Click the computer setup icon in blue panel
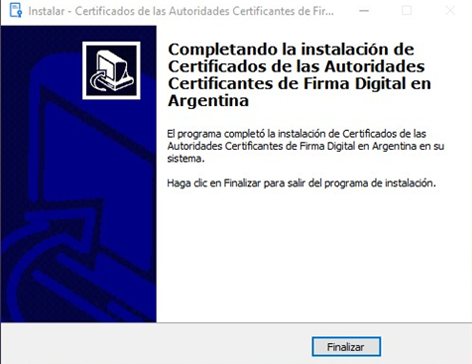Image resolution: width=472 pixels, height=364 pixels. (111, 71)
